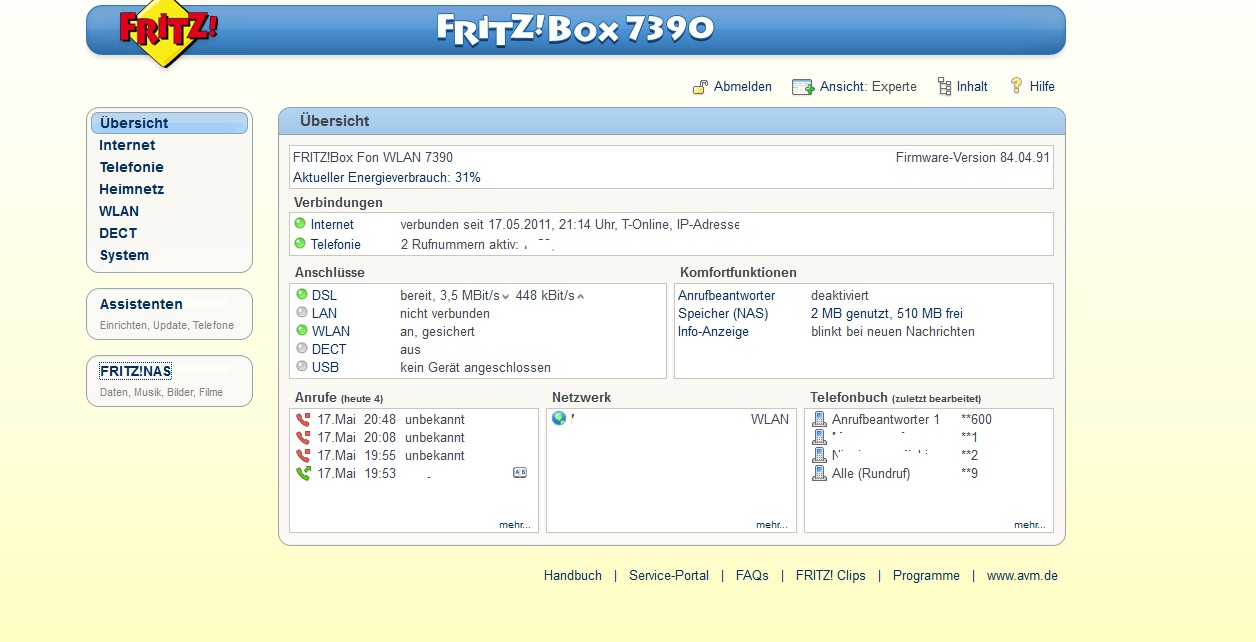Screen dimensions: 1256x642
Task: Click outgoing call icon at 19:53
Action: (303, 474)
